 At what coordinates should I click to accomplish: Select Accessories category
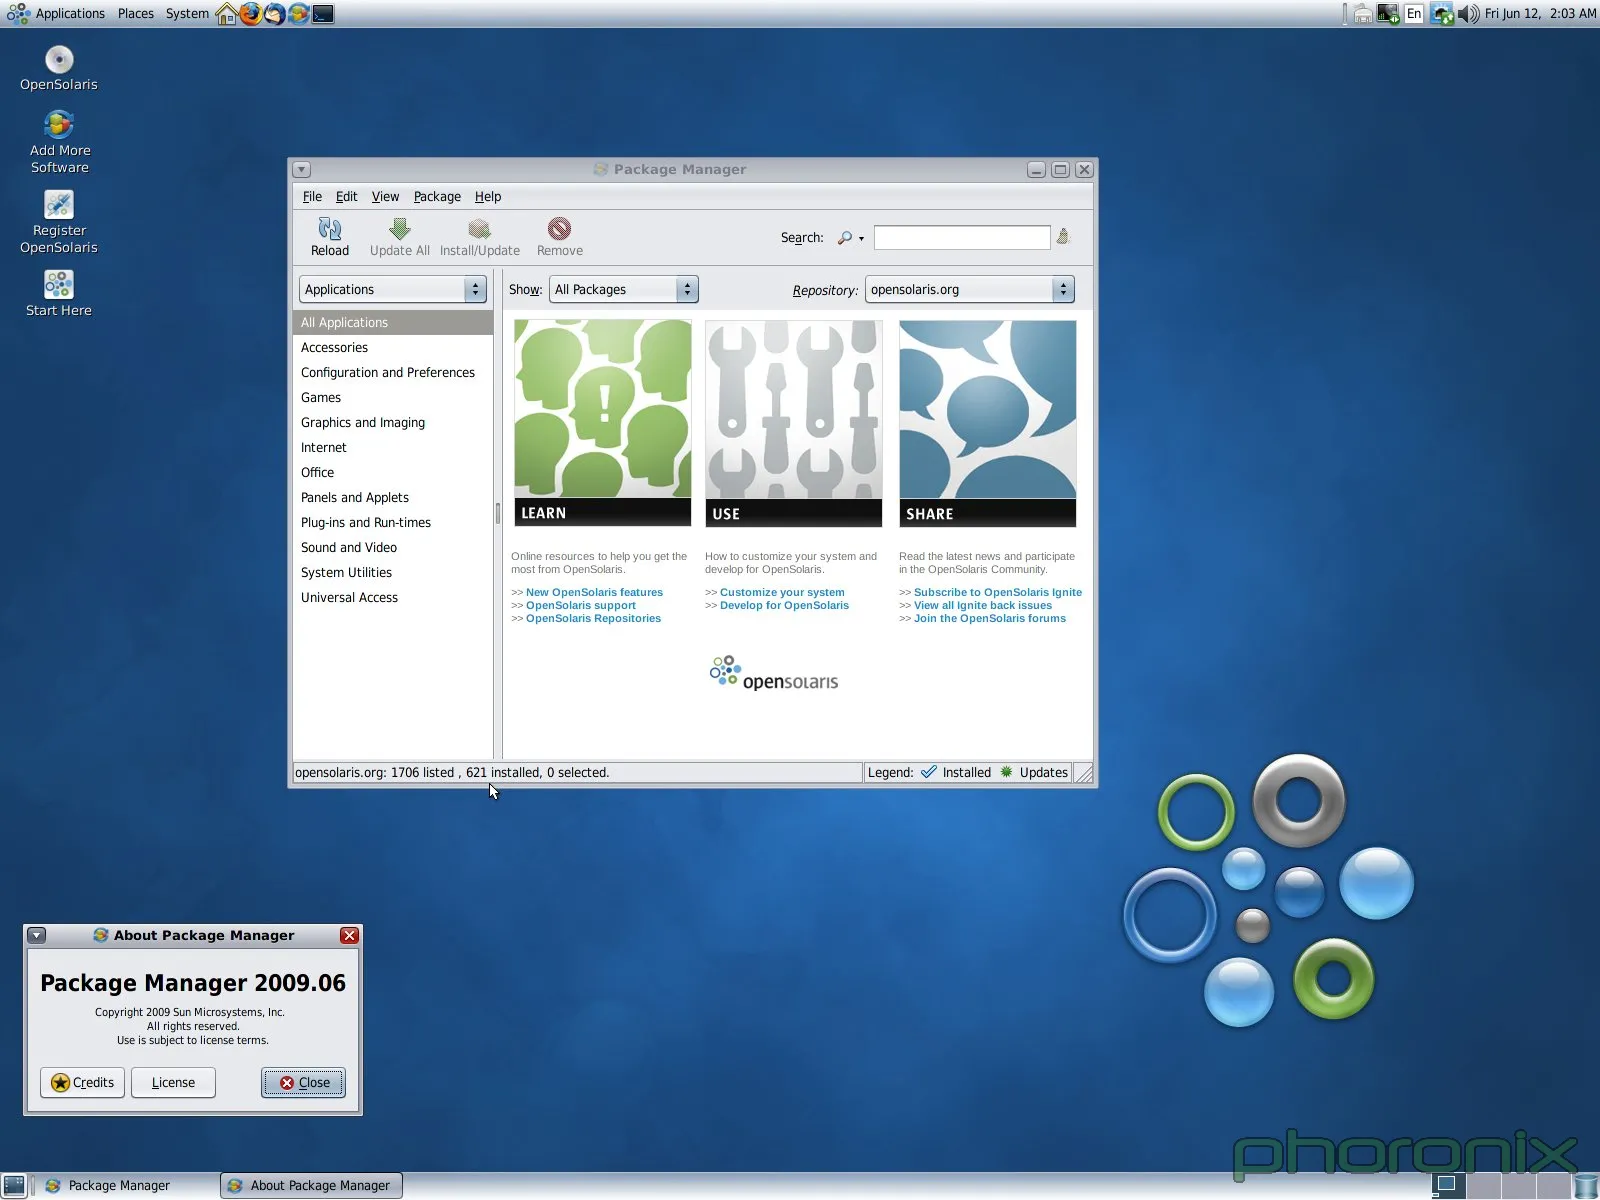click(393, 348)
